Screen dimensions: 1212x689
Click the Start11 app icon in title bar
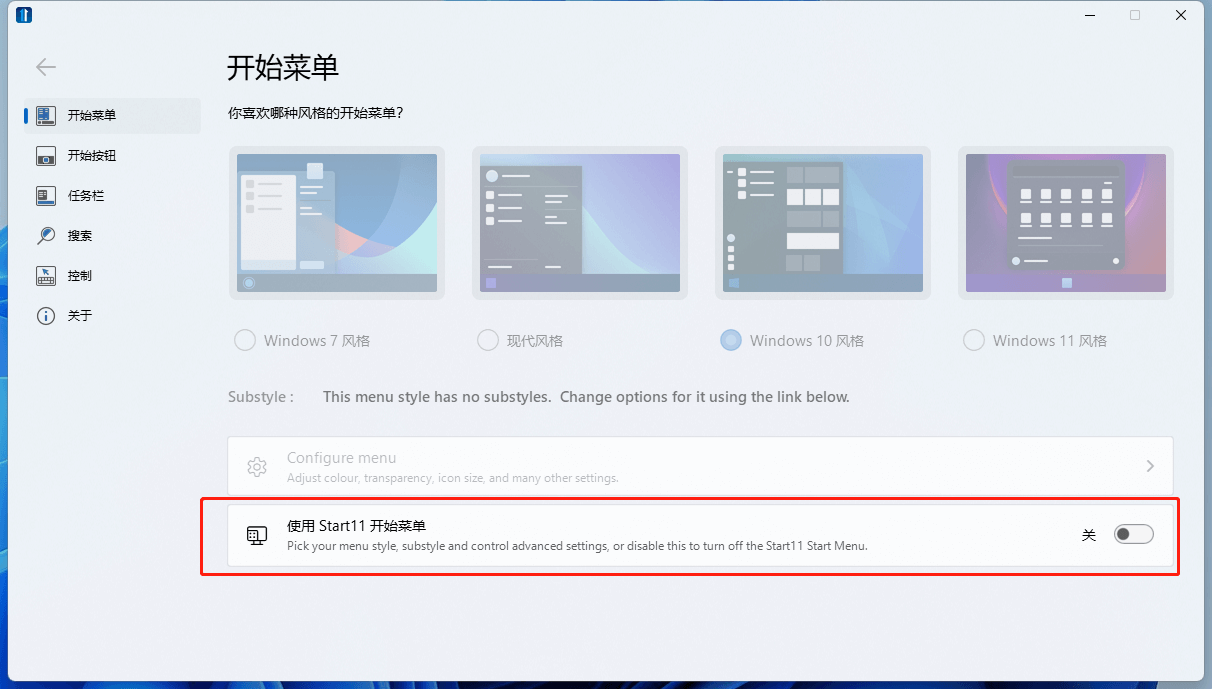click(23, 15)
